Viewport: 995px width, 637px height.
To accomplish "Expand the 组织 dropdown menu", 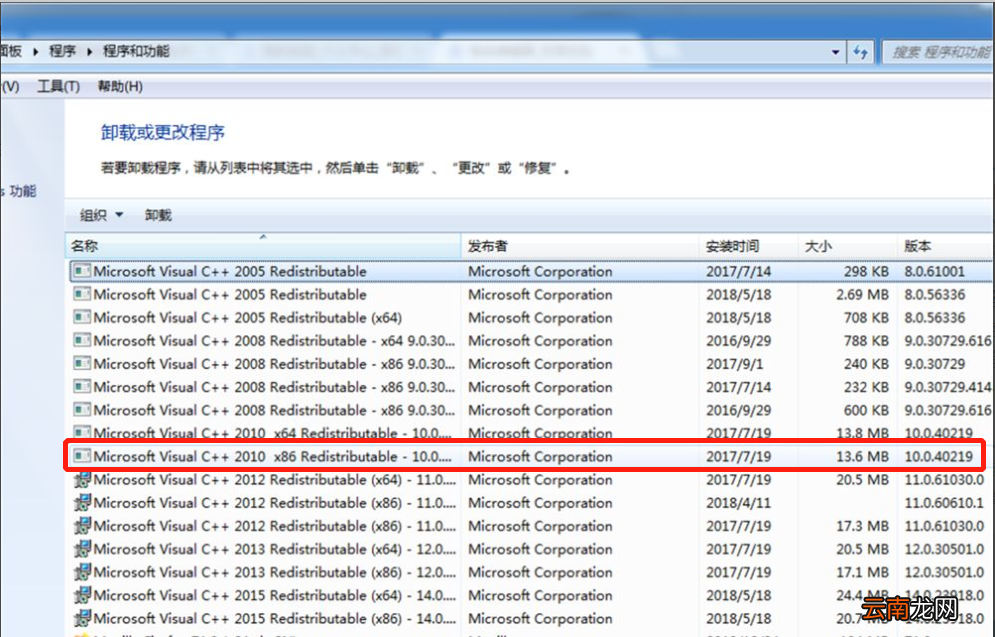I will pyautogui.click(x=119, y=215).
